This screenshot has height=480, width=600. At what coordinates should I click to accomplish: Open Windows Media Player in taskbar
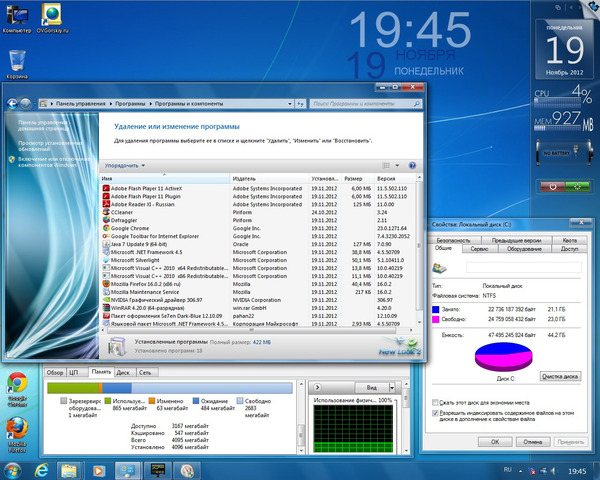(99, 471)
